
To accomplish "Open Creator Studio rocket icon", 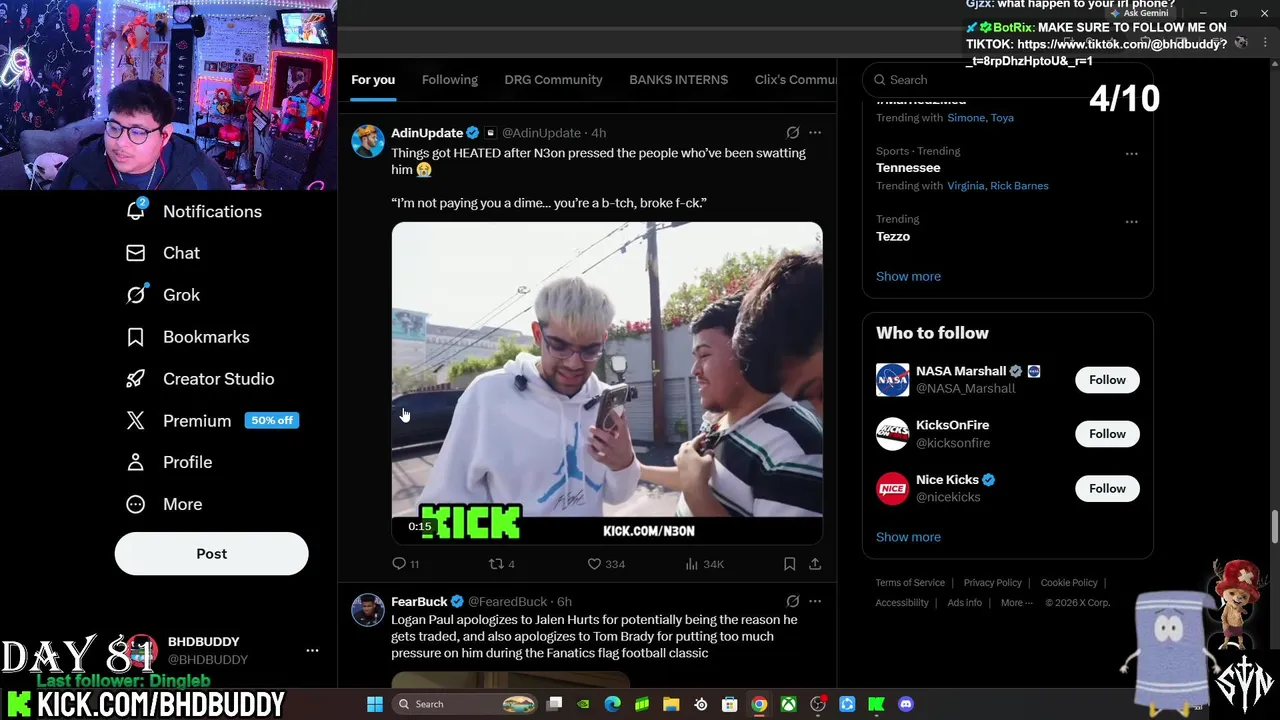I will click(x=136, y=379).
